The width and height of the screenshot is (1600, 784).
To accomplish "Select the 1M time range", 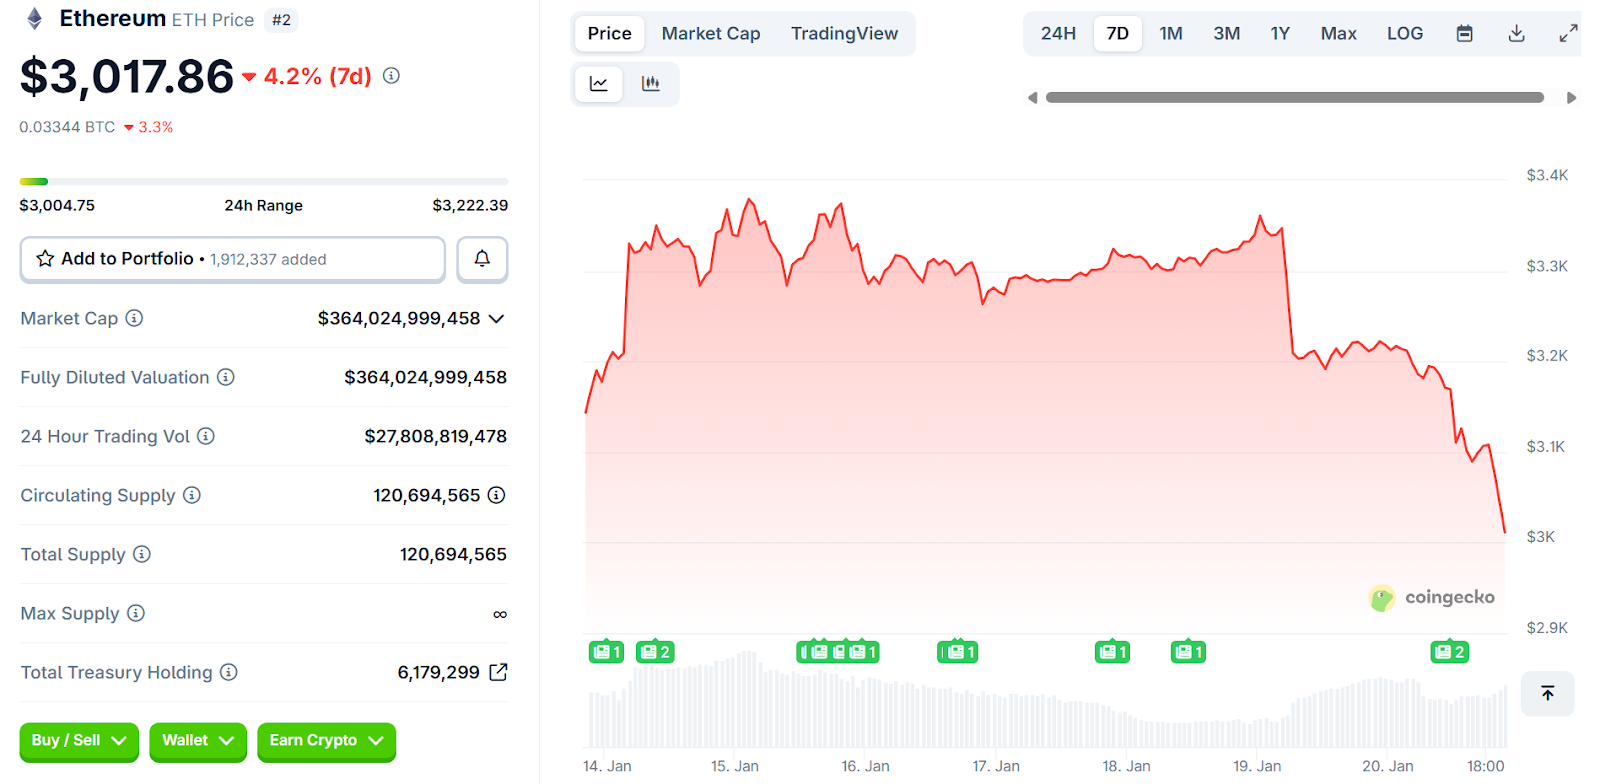I will [x=1171, y=34].
